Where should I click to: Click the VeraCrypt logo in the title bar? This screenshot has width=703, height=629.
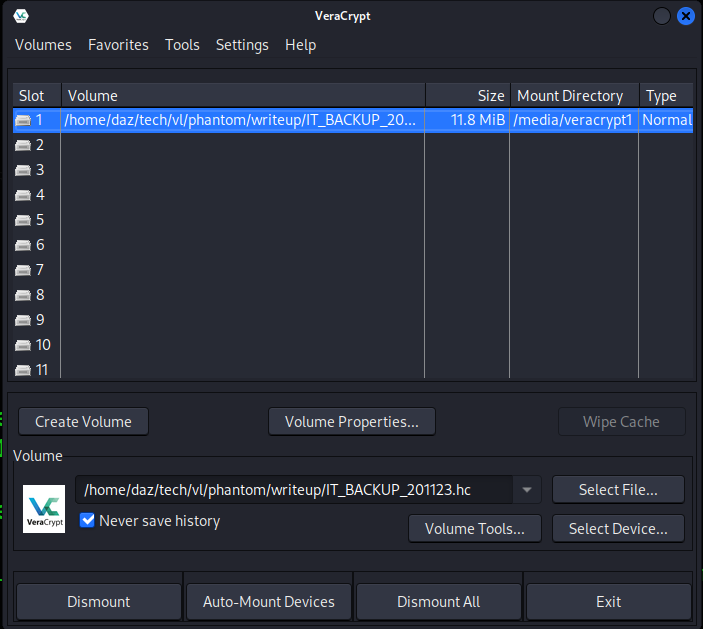click(x=21, y=16)
